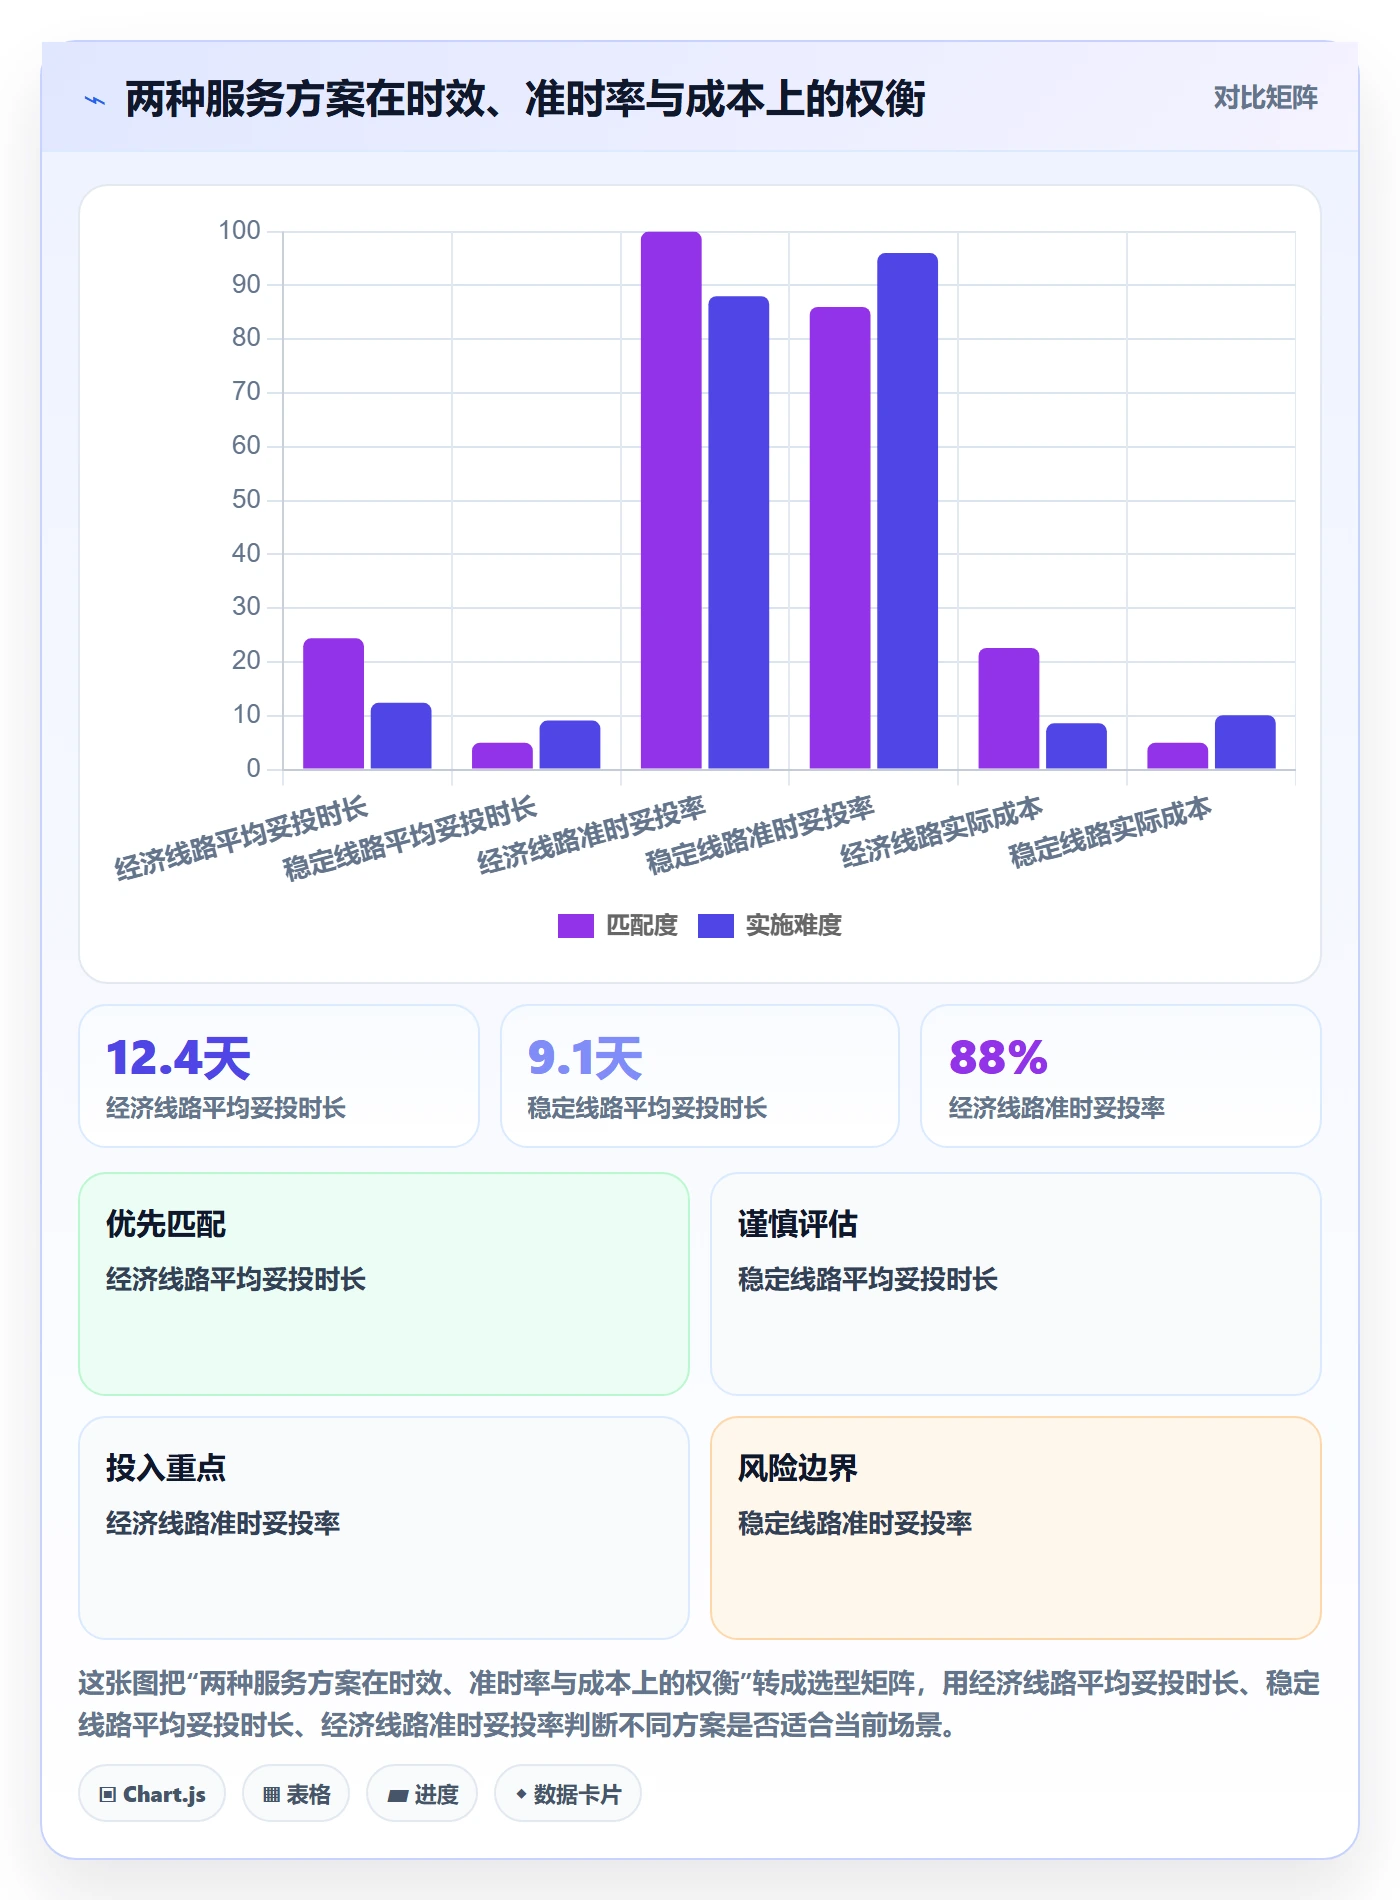Click the purple 匹配度 bar for 稳定线路准时妥投率
This screenshot has width=1400, height=1900.
point(840,538)
